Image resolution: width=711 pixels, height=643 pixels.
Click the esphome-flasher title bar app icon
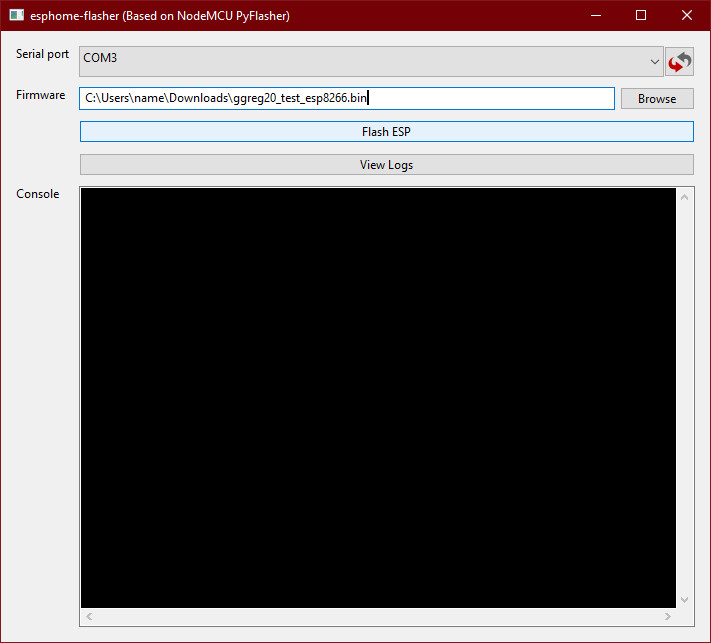[x=17, y=15]
